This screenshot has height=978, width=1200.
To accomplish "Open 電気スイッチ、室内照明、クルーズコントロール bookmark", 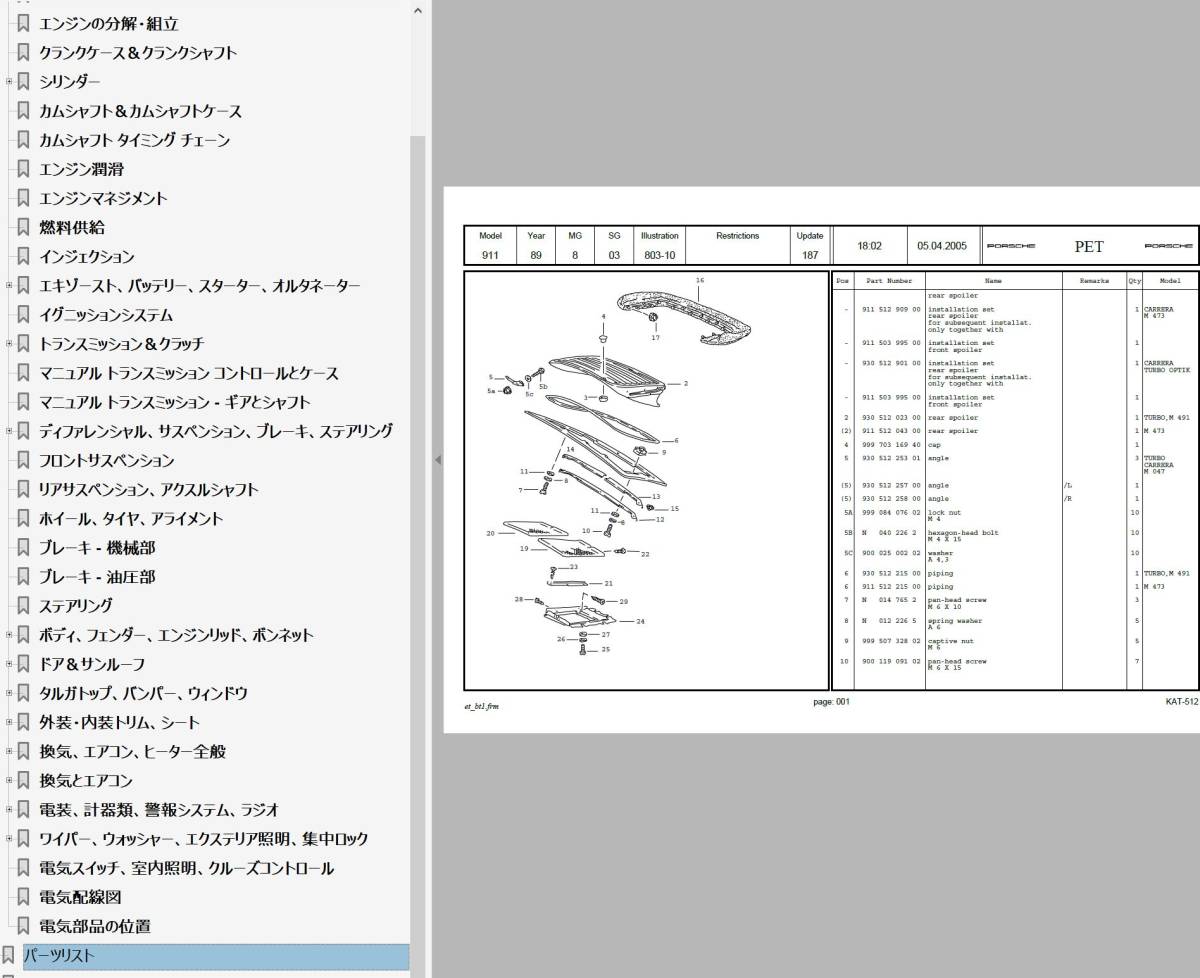I will pyautogui.click(x=186, y=868).
